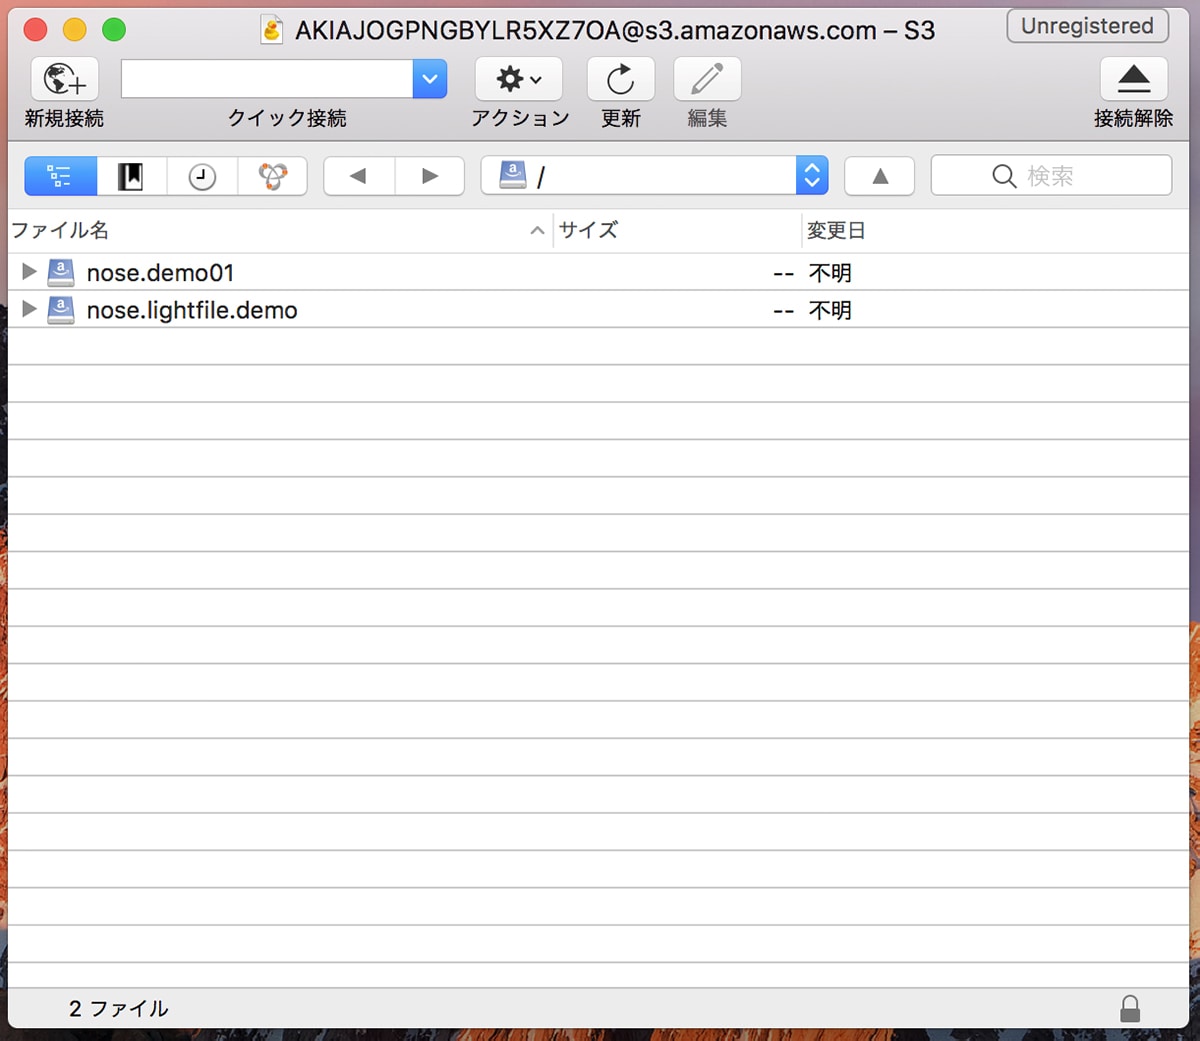Expand the nose.demo01 bucket
This screenshot has height=1041, width=1200.
[x=29, y=271]
